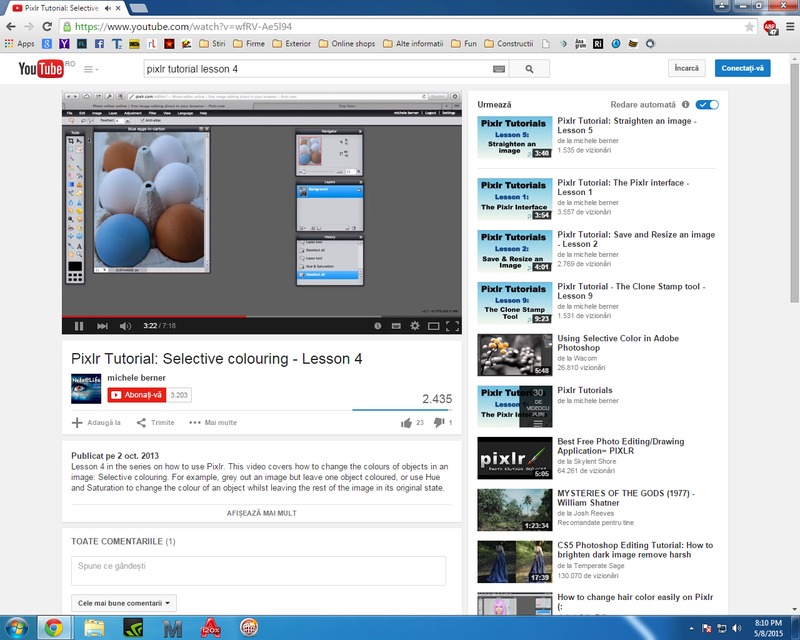The image size is (800, 640).
Task: Open CS5 Photoshop Editing Tutorial video
Action: point(635,550)
